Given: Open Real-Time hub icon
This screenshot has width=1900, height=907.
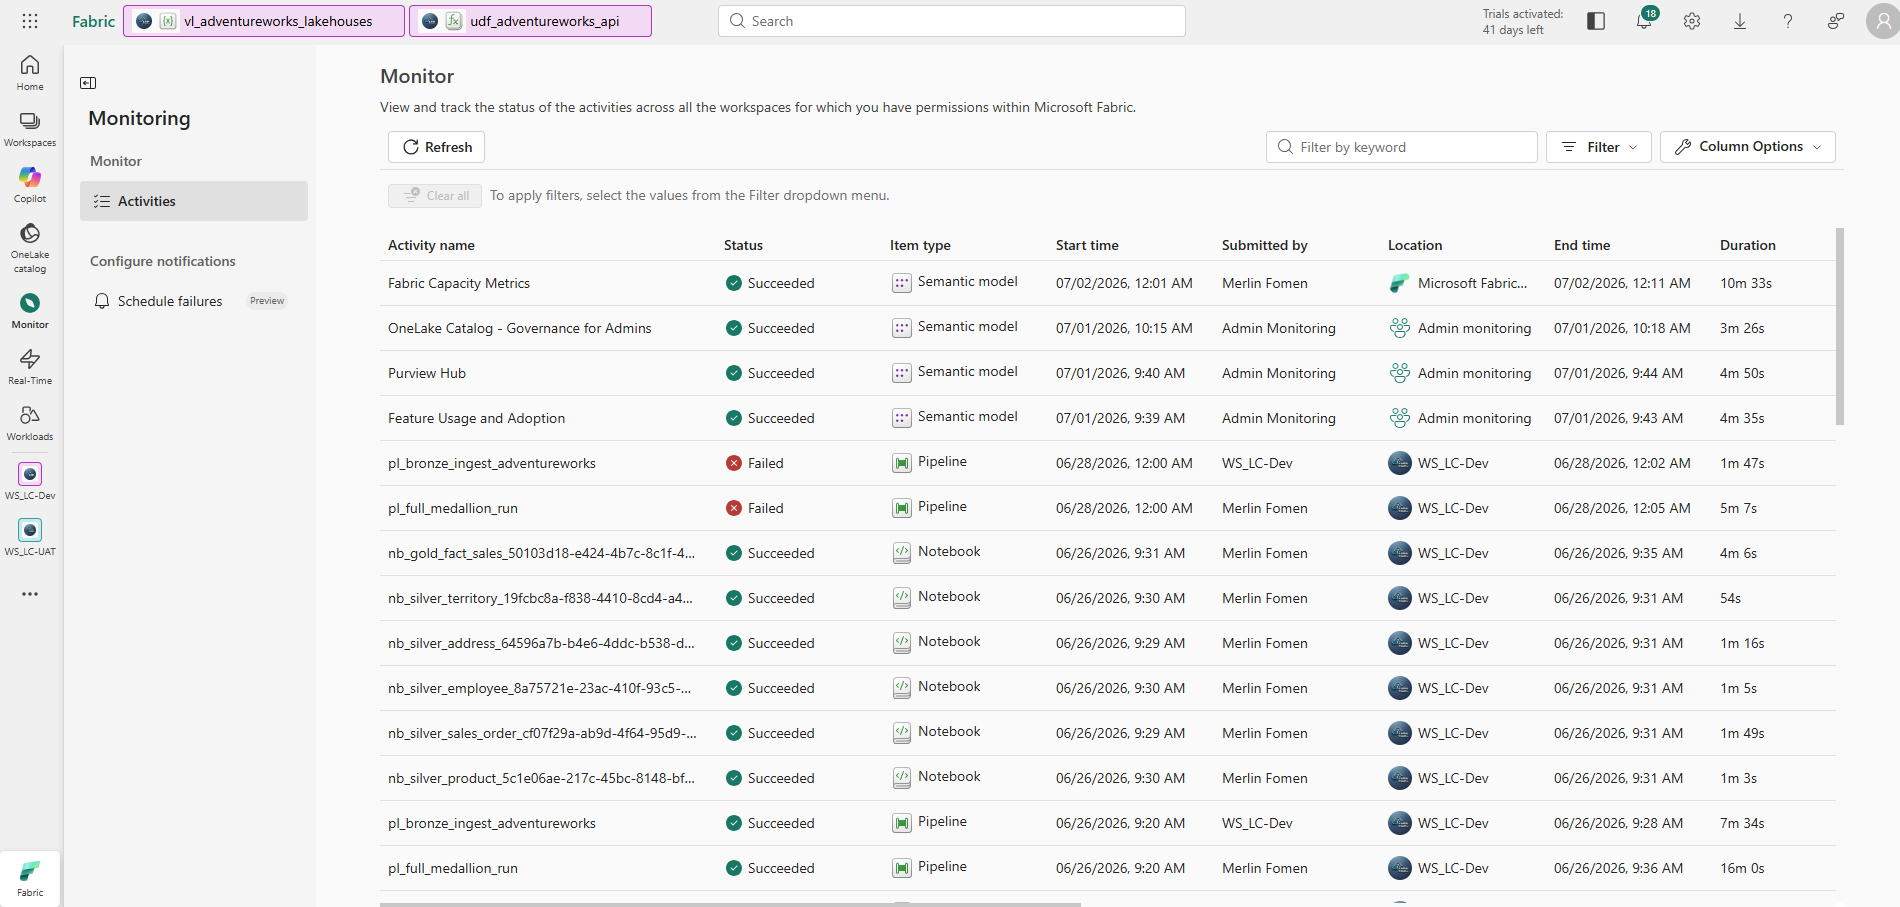Looking at the screenshot, I should click(30, 367).
